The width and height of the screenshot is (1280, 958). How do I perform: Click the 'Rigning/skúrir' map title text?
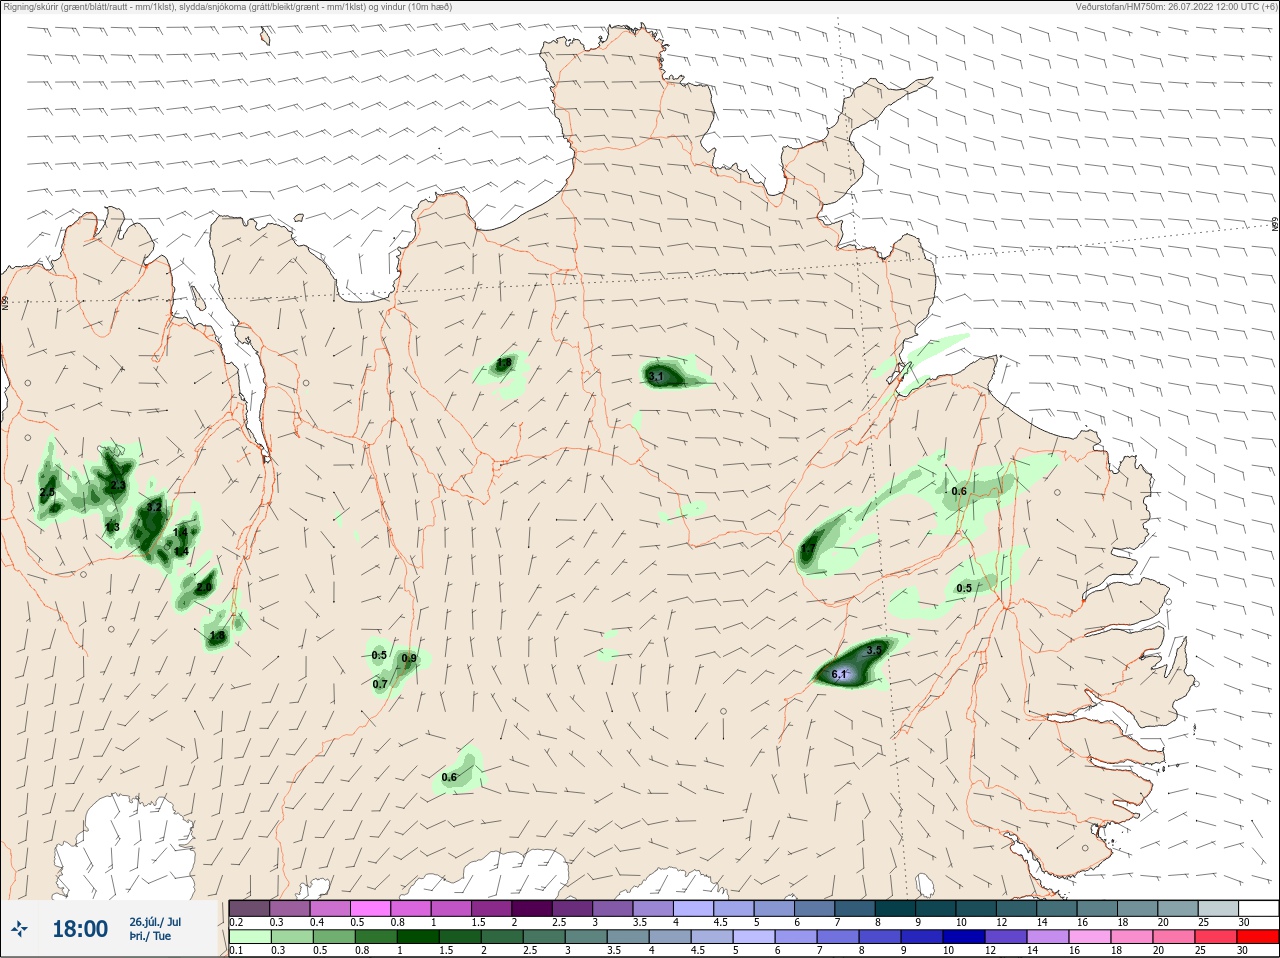coord(229,6)
